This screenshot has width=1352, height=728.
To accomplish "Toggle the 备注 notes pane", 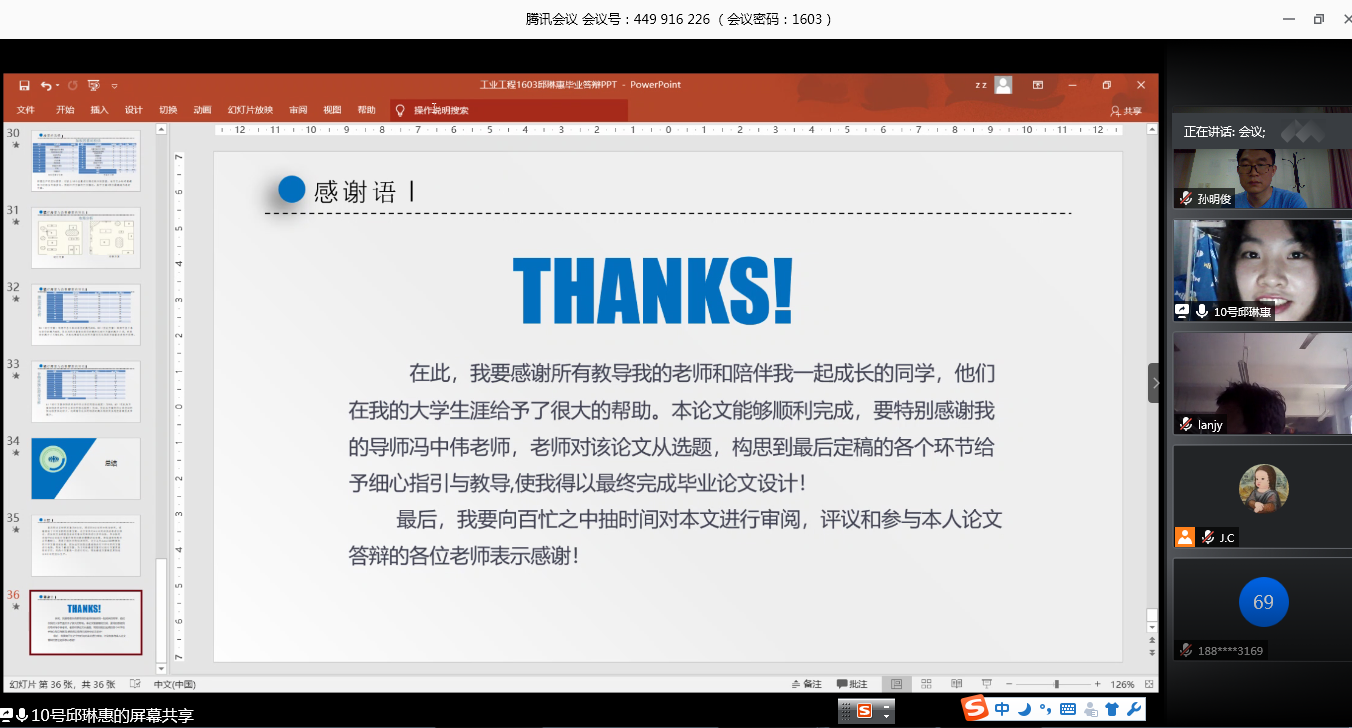I will pos(804,684).
